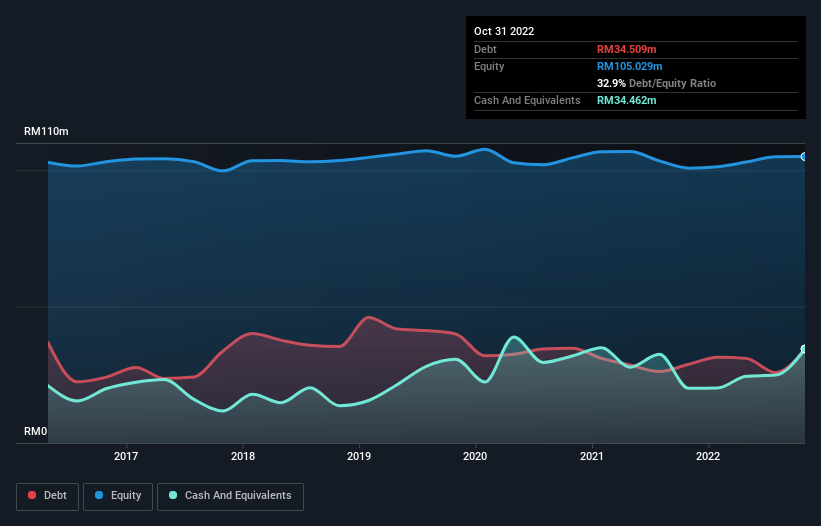This screenshot has width=821, height=526.
Task: Click the RM110m y-axis label
Action: pos(46,131)
